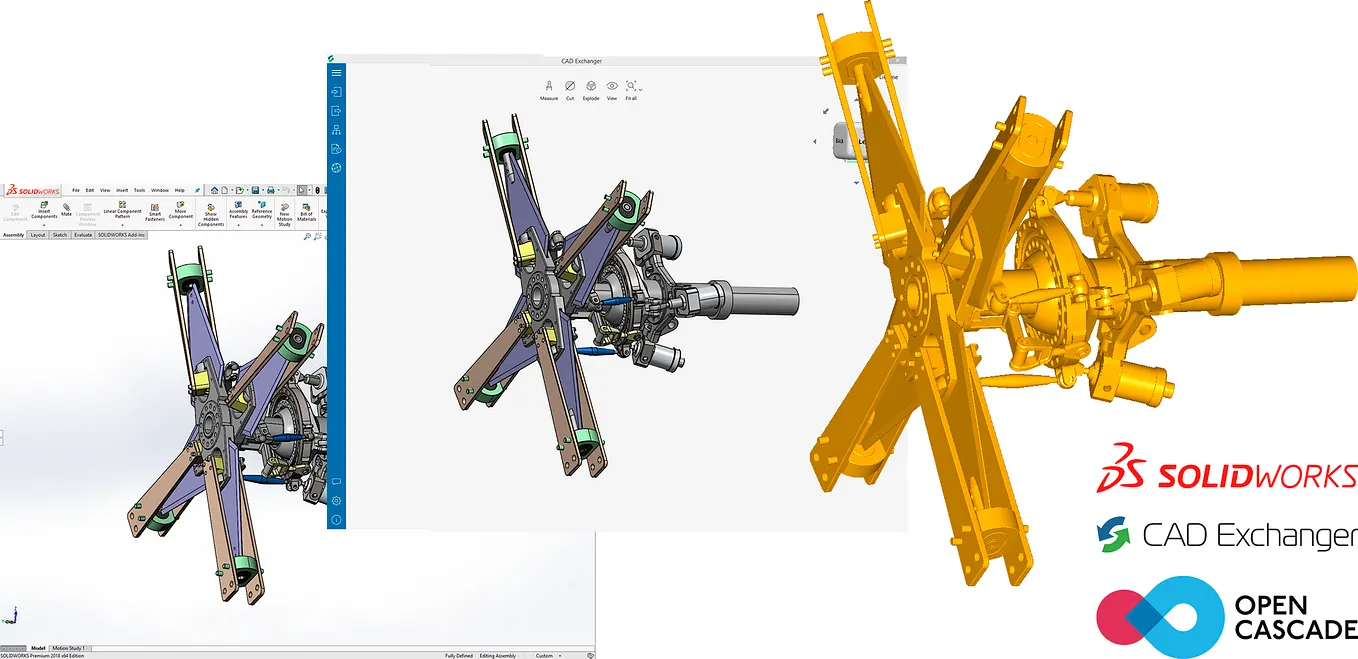Pin the SOLIDWORKS menu bar
Viewport: 1358px width, 659px height.
(x=198, y=189)
